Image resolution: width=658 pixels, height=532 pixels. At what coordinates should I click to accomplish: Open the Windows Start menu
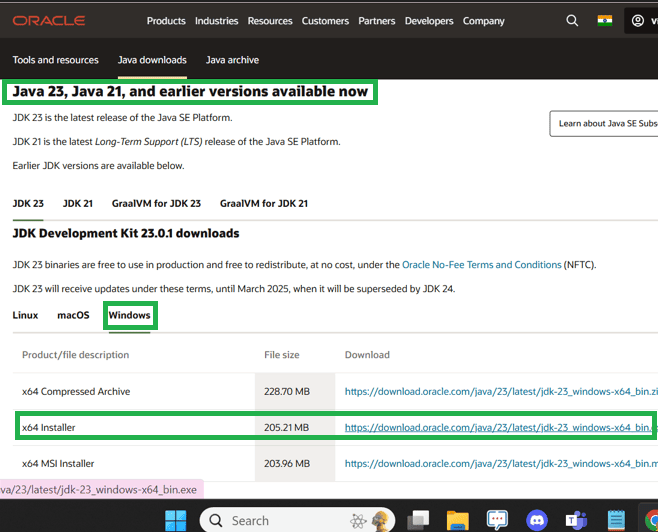175,520
